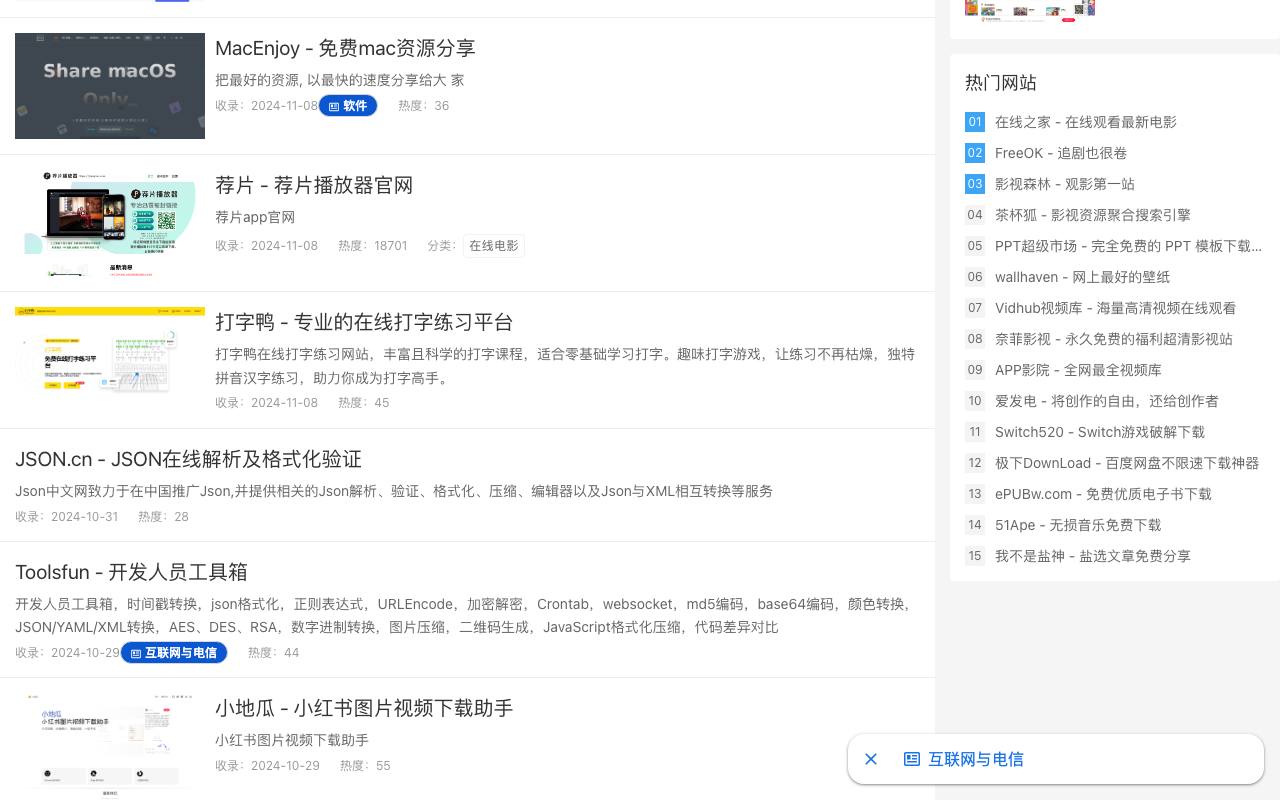Image resolution: width=1280 pixels, height=800 pixels.
Task: Open the 荐片 - 荐片播放器官网 title link
Action: [x=314, y=185]
